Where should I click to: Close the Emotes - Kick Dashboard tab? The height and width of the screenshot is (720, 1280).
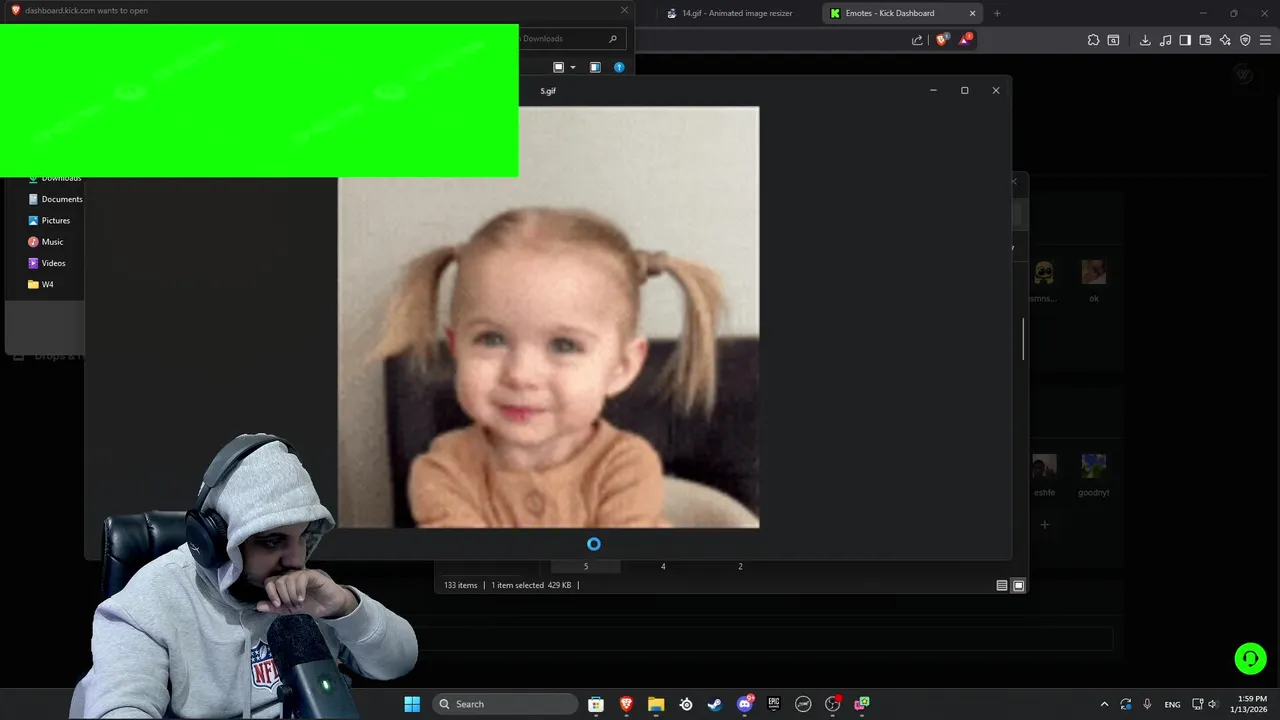[x=972, y=13]
